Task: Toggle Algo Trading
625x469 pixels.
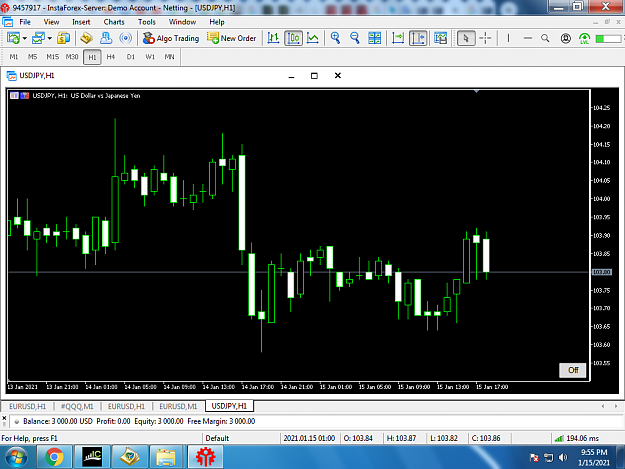Action: pos(171,38)
